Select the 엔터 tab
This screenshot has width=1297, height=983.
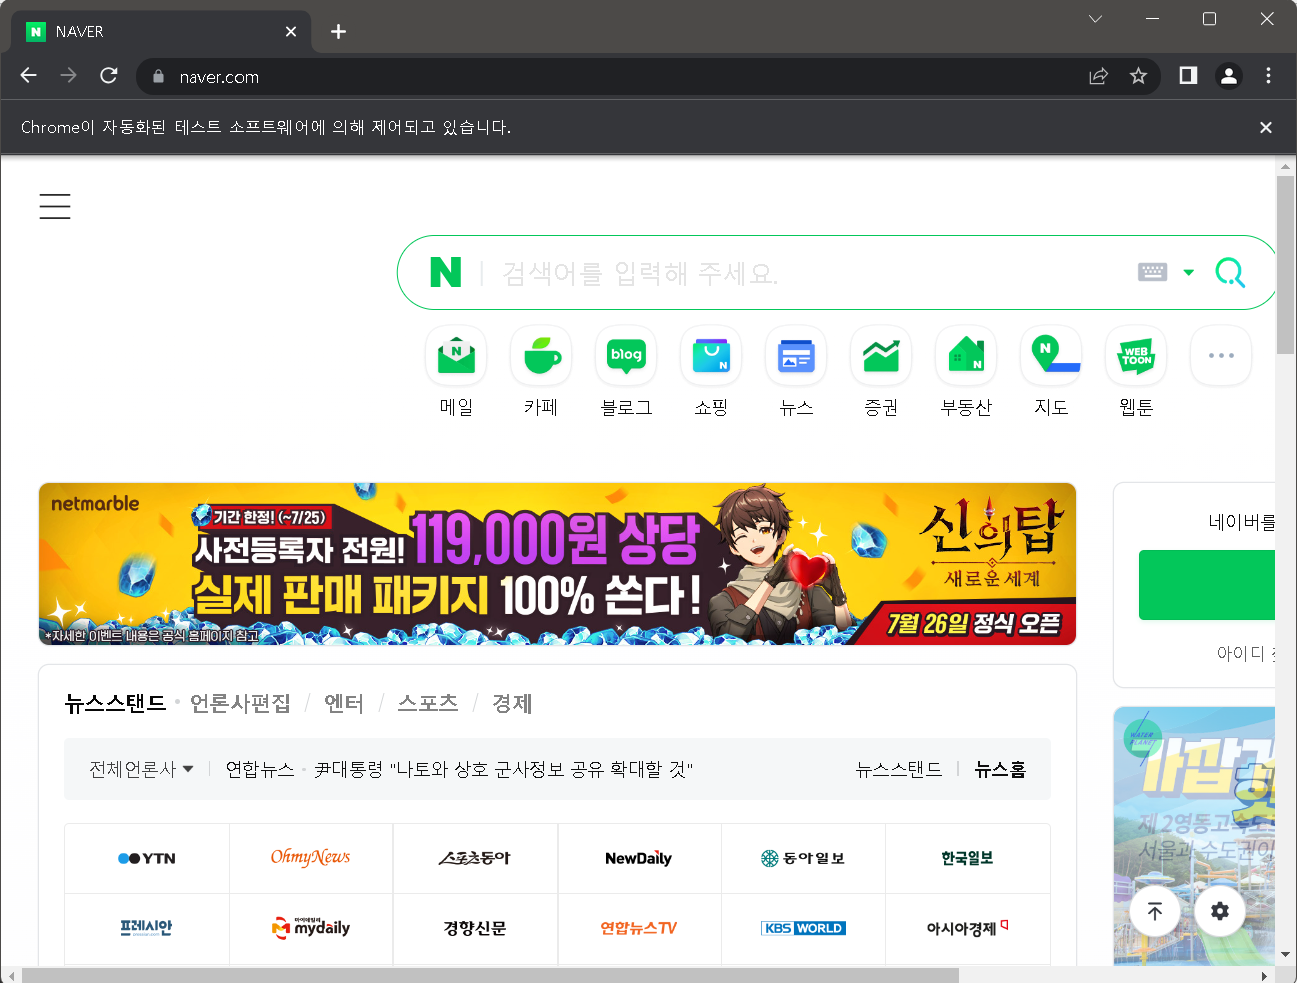(344, 703)
